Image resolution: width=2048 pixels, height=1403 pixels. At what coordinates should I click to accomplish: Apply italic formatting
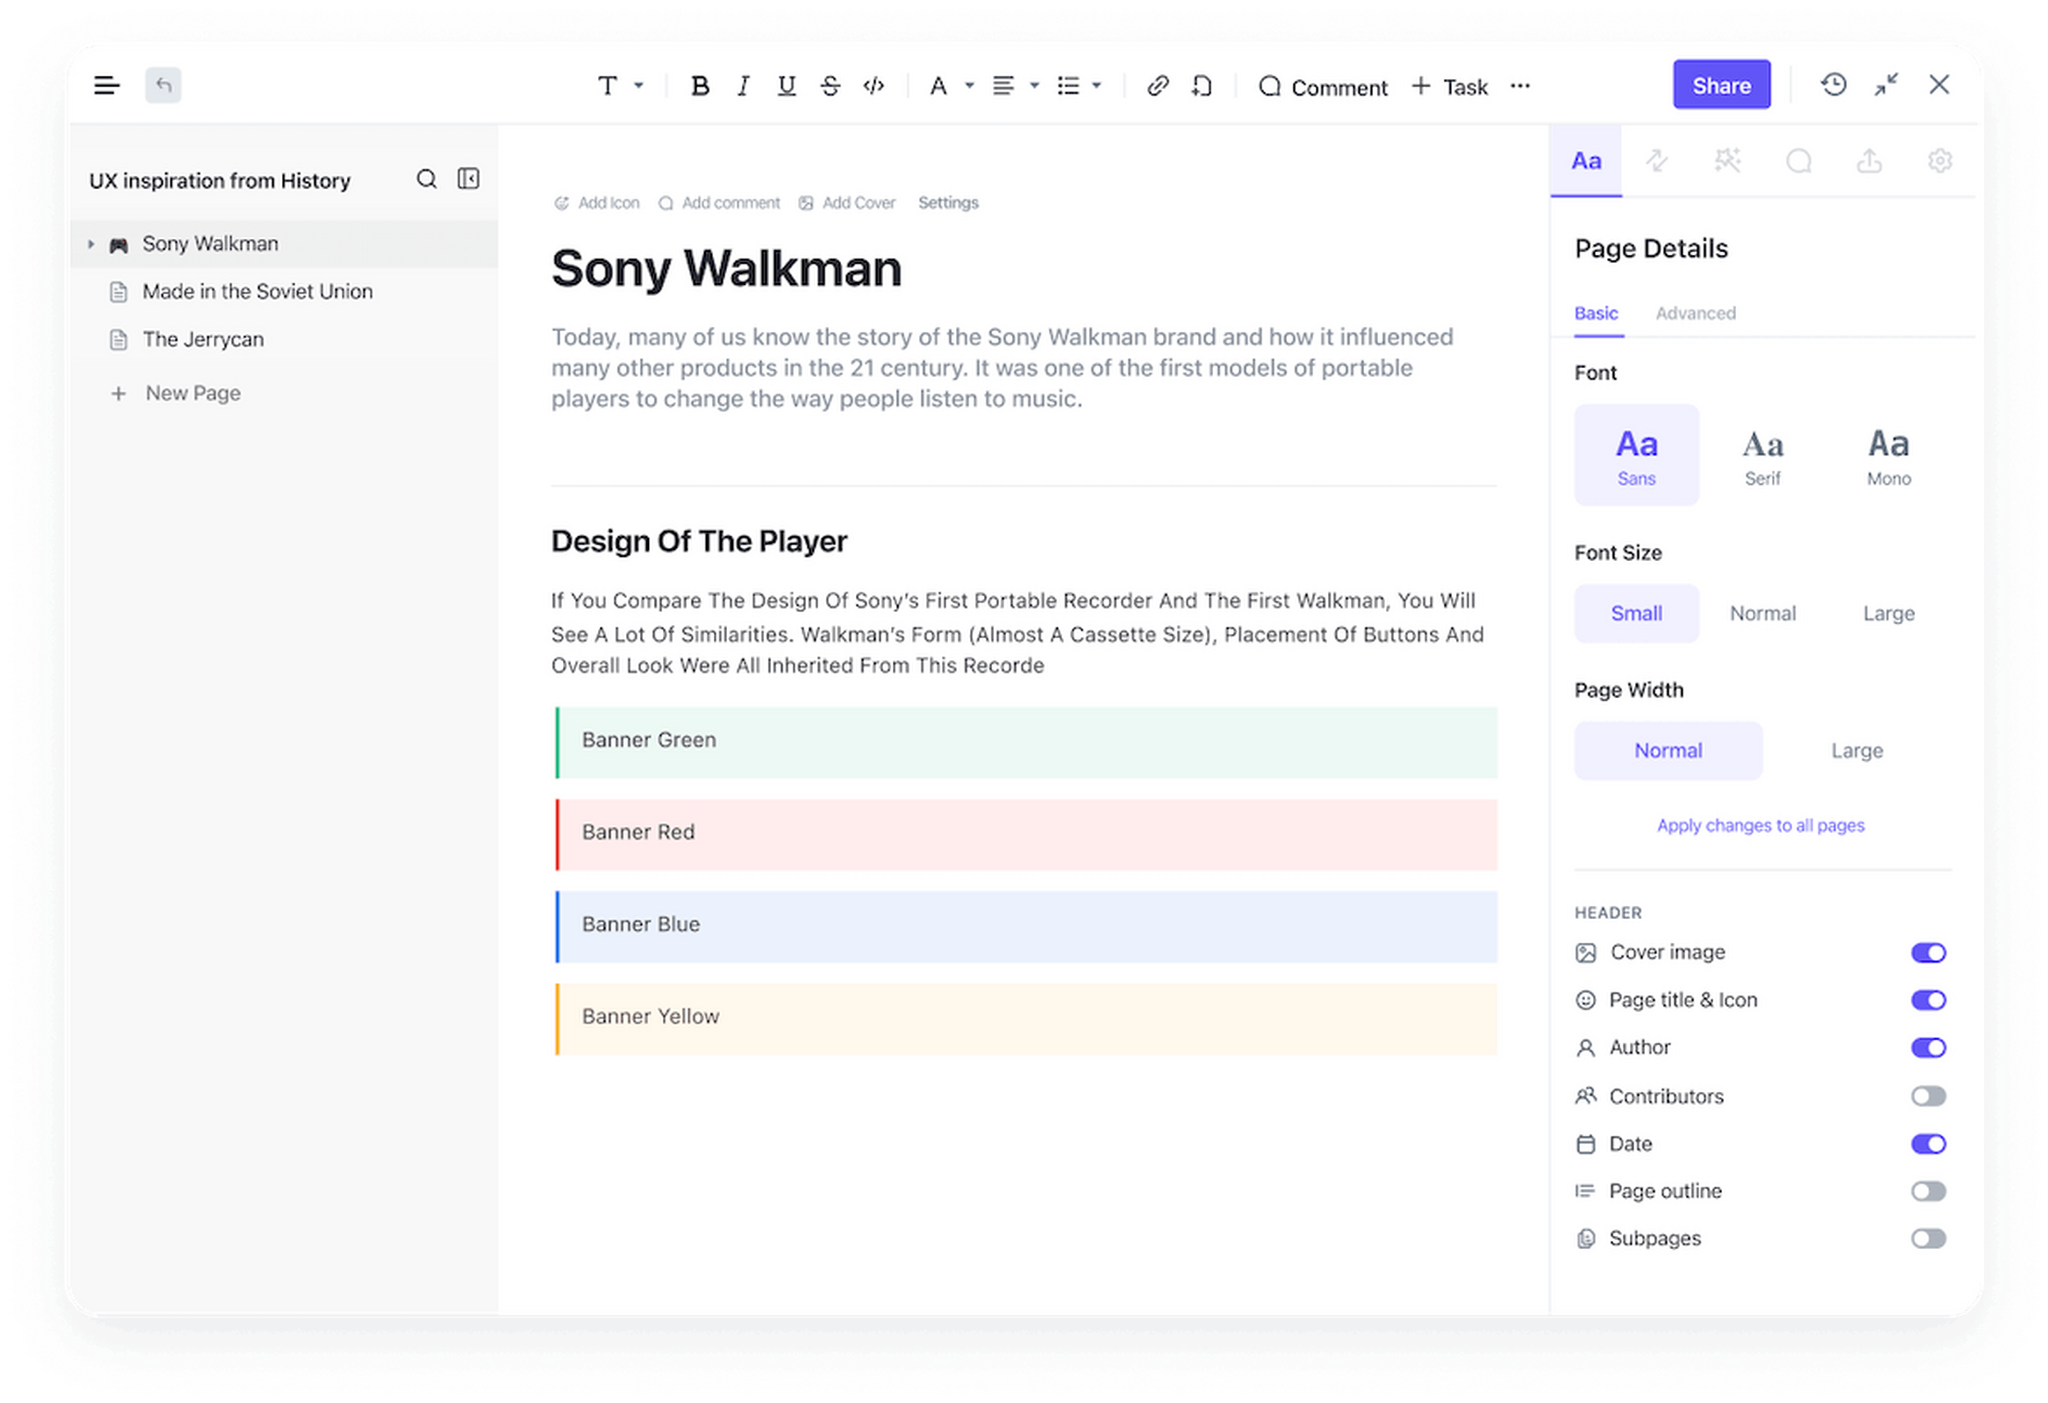tap(742, 86)
